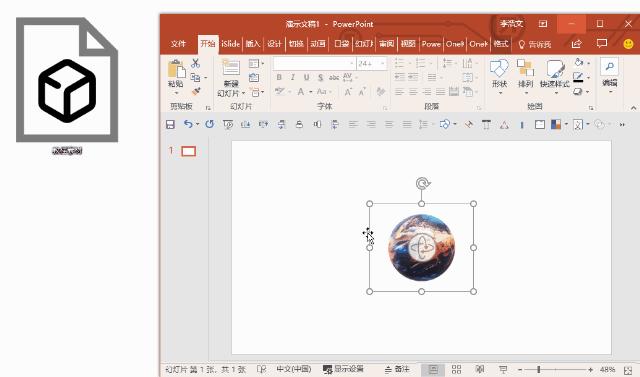Image resolution: width=640 pixels, height=377 pixels.
Task: Toggle Underline formatting
Action: [x=307, y=78]
